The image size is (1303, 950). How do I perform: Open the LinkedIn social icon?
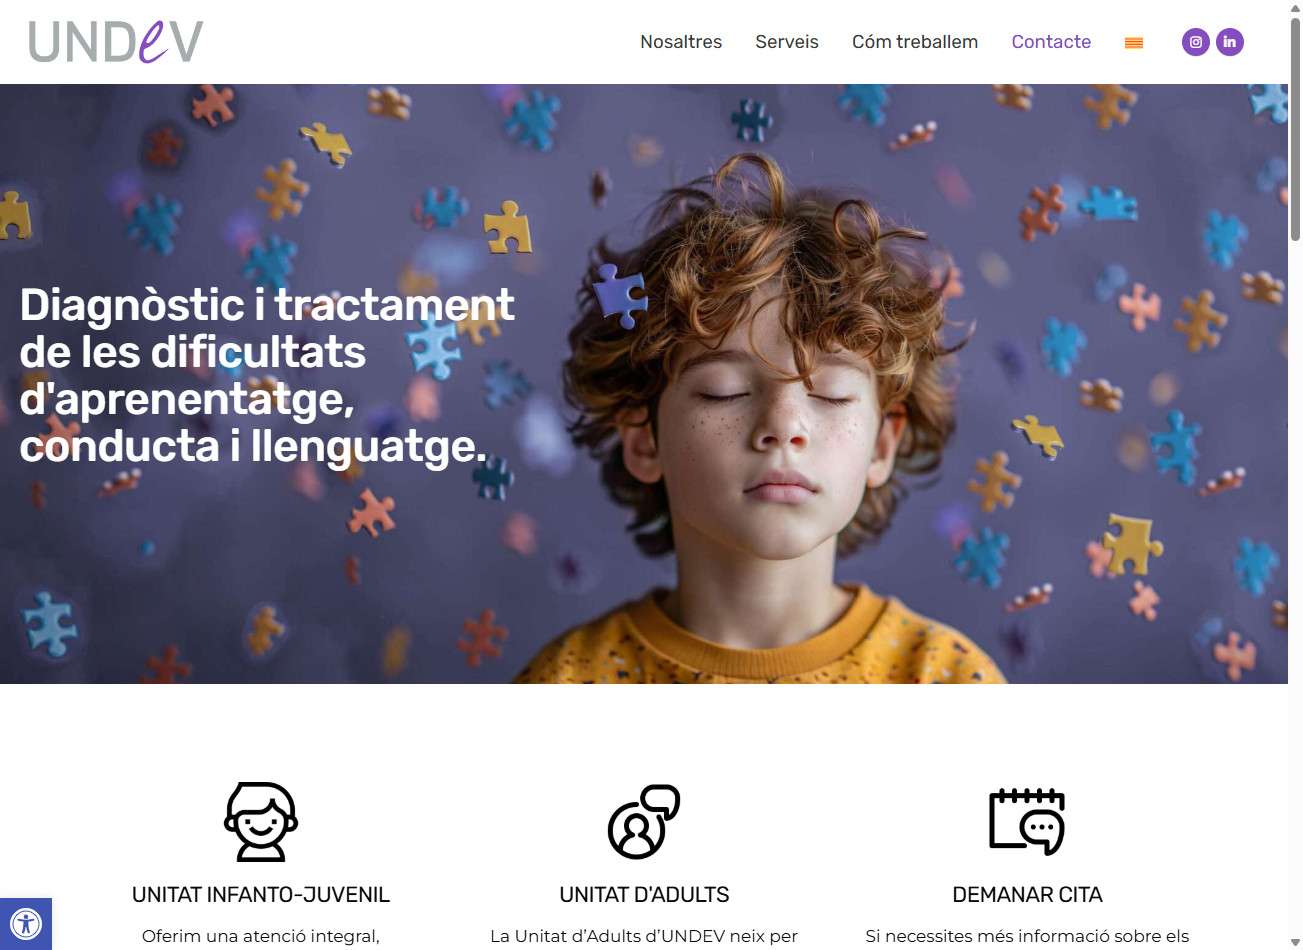pos(1230,42)
